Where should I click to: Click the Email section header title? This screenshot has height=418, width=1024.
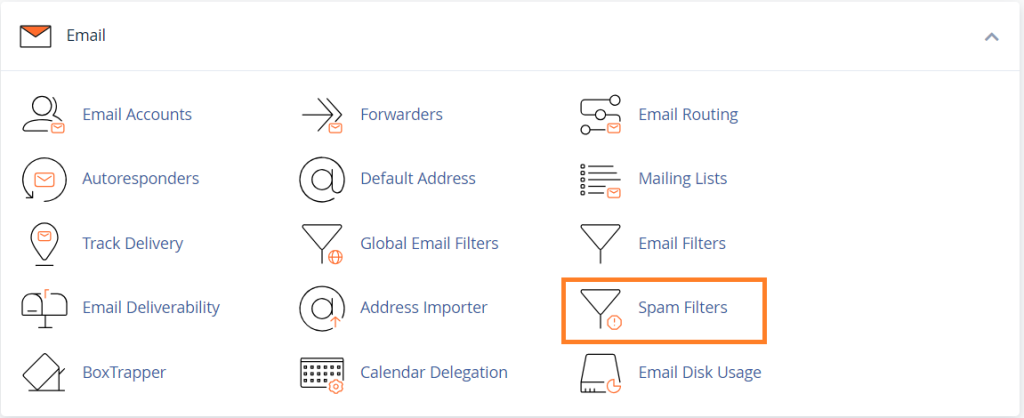tap(86, 35)
